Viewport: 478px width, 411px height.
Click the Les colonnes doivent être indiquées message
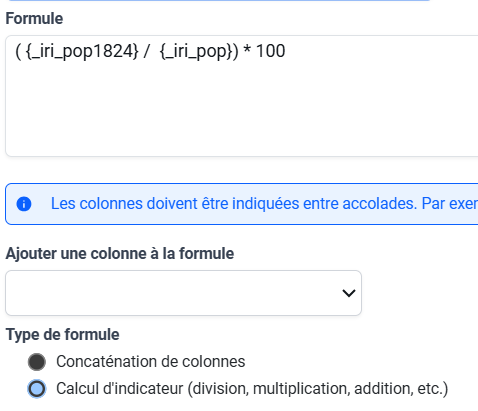[x=264, y=204]
